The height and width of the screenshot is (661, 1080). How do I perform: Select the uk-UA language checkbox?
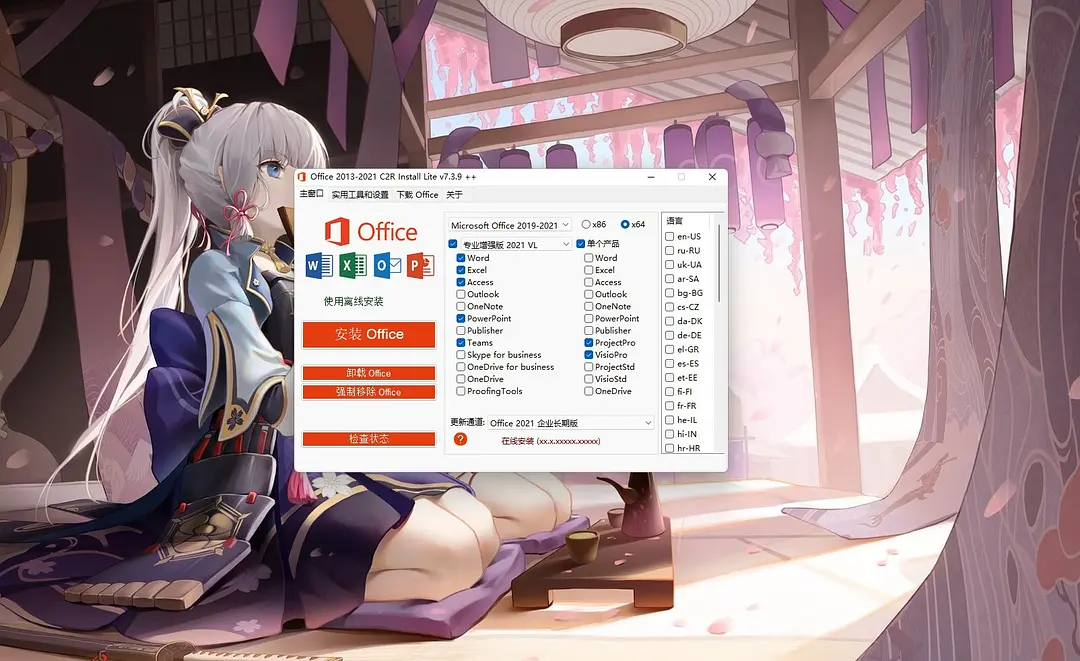[669, 264]
